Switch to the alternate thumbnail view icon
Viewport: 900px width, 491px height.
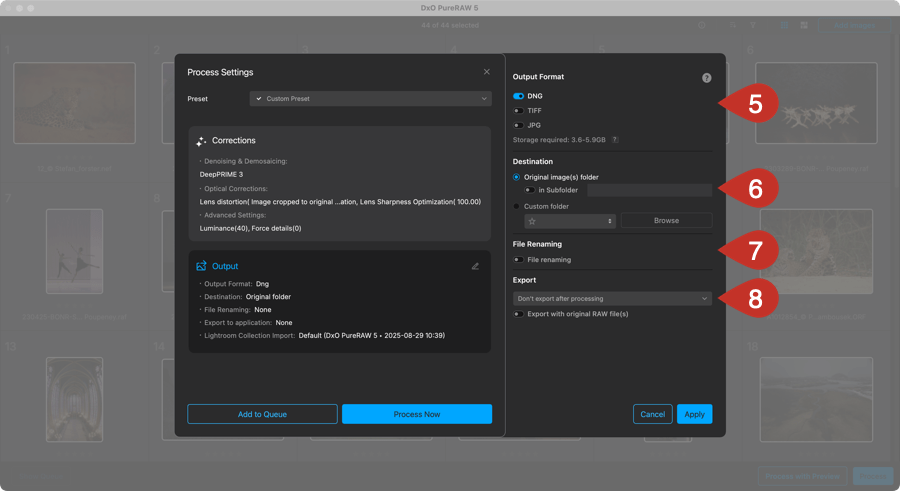[804, 25]
